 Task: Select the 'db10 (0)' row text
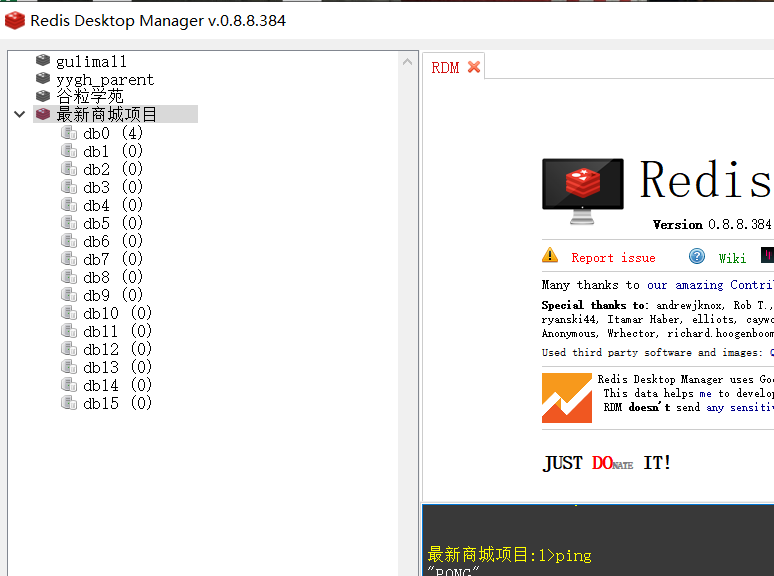[117, 313]
